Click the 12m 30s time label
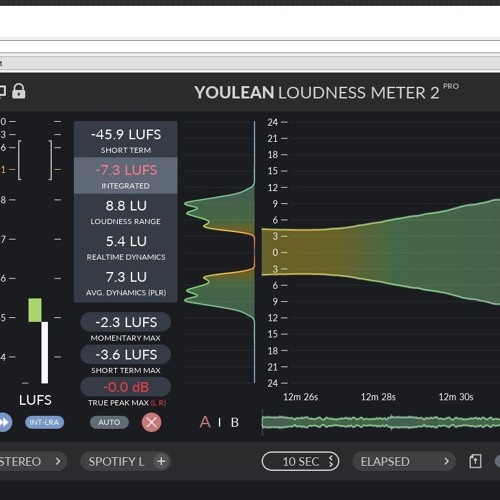The height and width of the screenshot is (500, 500). (x=456, y=397)
